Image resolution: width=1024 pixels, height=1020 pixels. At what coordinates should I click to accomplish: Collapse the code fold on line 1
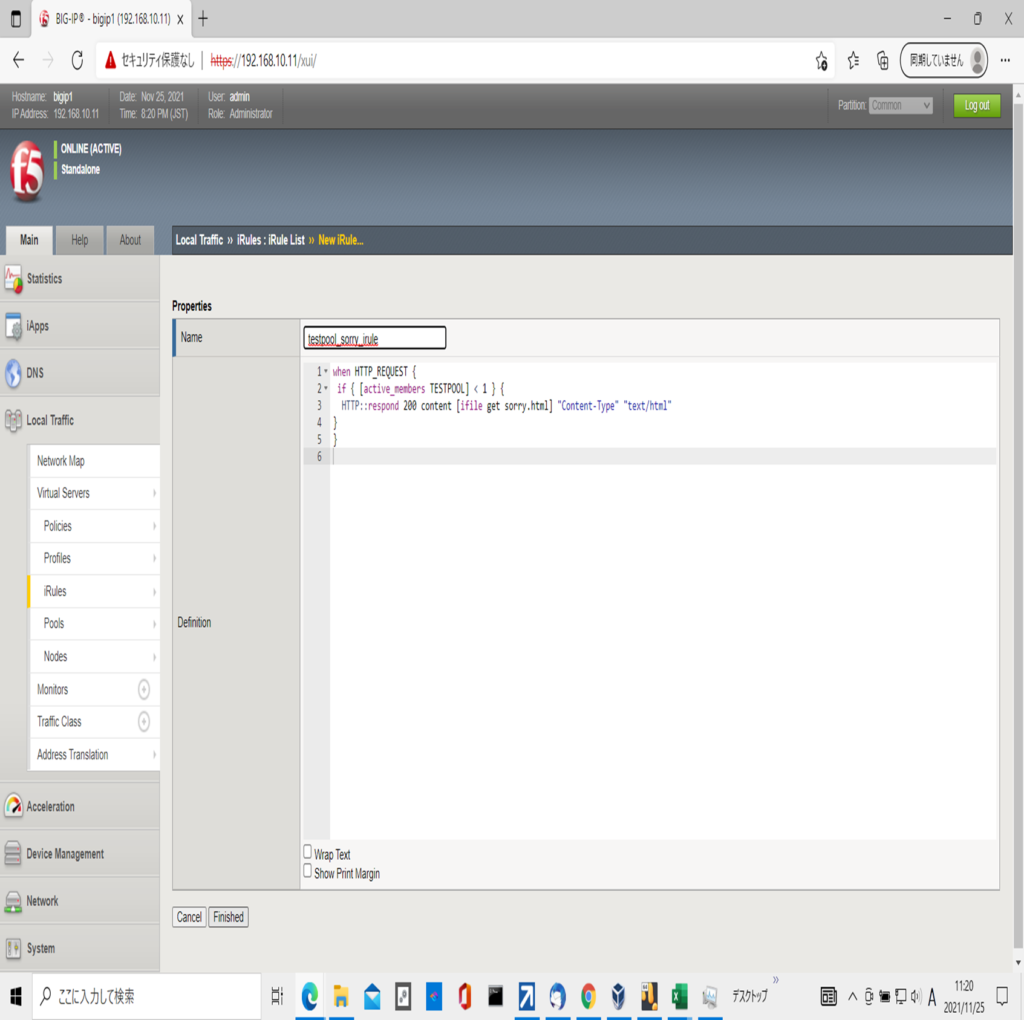(325, 371)
